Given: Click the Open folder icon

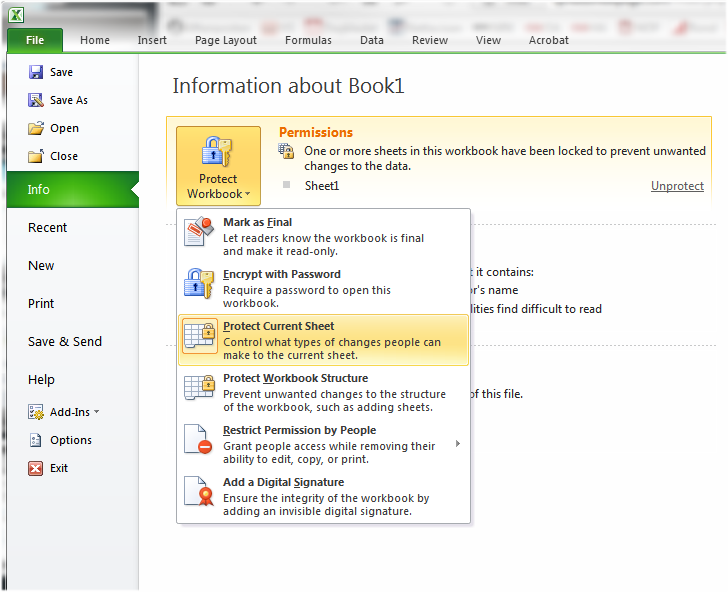Looking at the screenshot, I should (x=36, y=128).
